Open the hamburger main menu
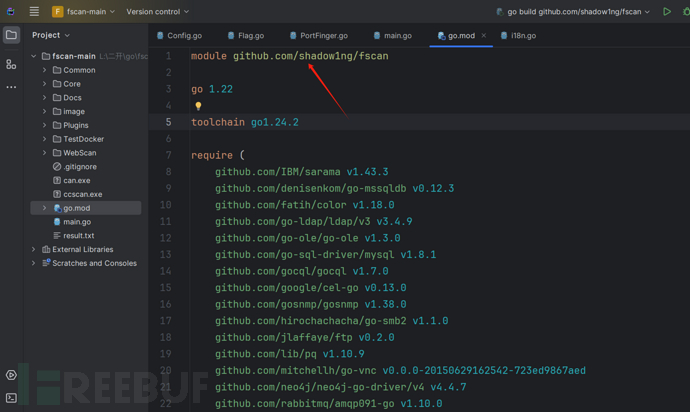The height and width of the screenshot is (412, 690). (34, 12)
